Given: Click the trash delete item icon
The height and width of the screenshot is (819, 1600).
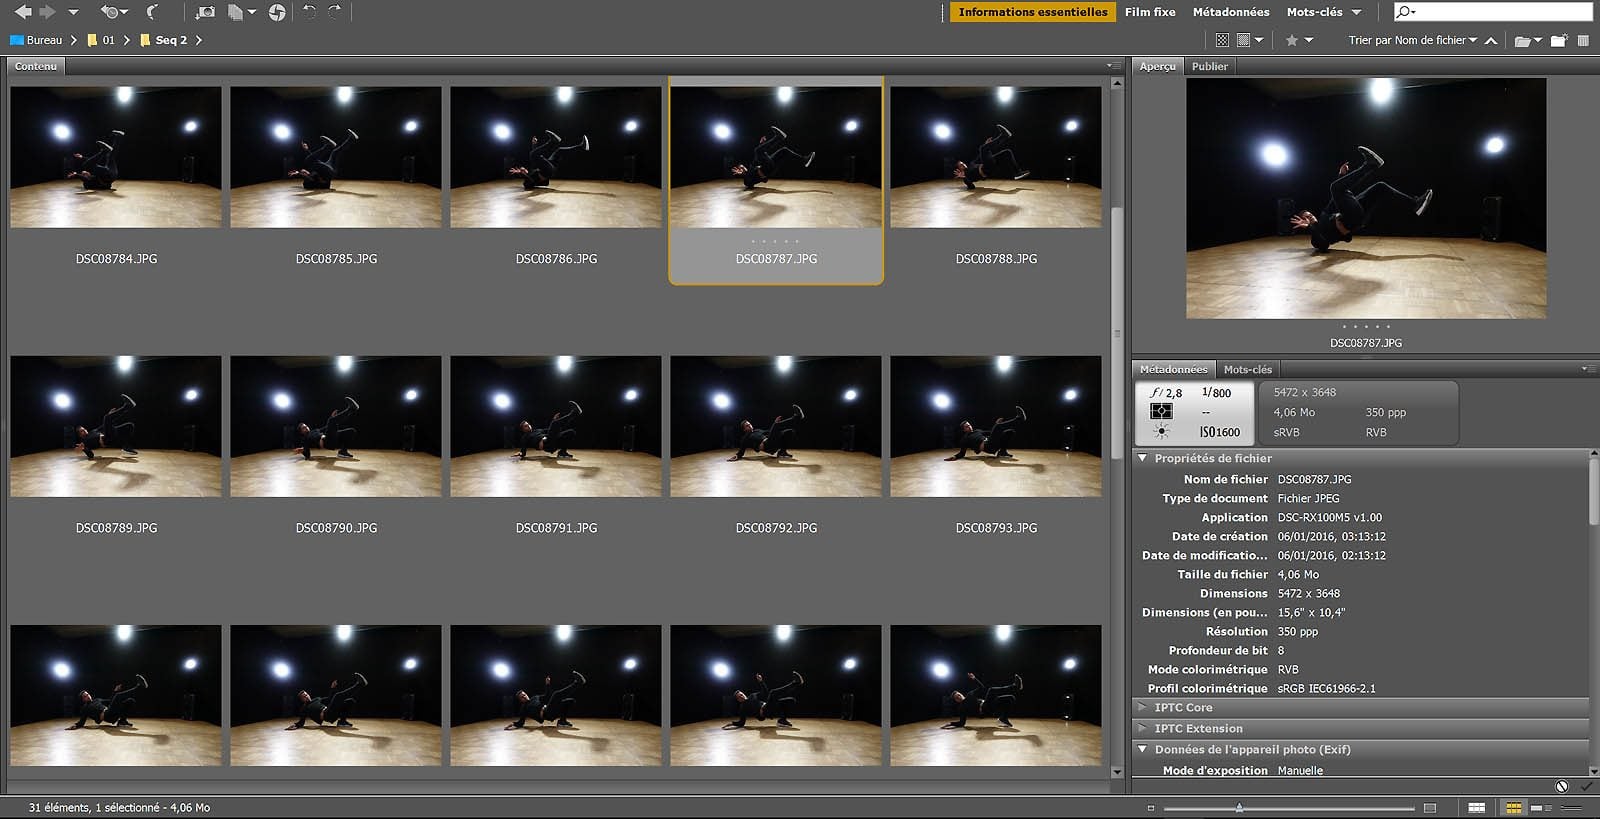Looking at the screenshot, I should [x=1583, y=41].
